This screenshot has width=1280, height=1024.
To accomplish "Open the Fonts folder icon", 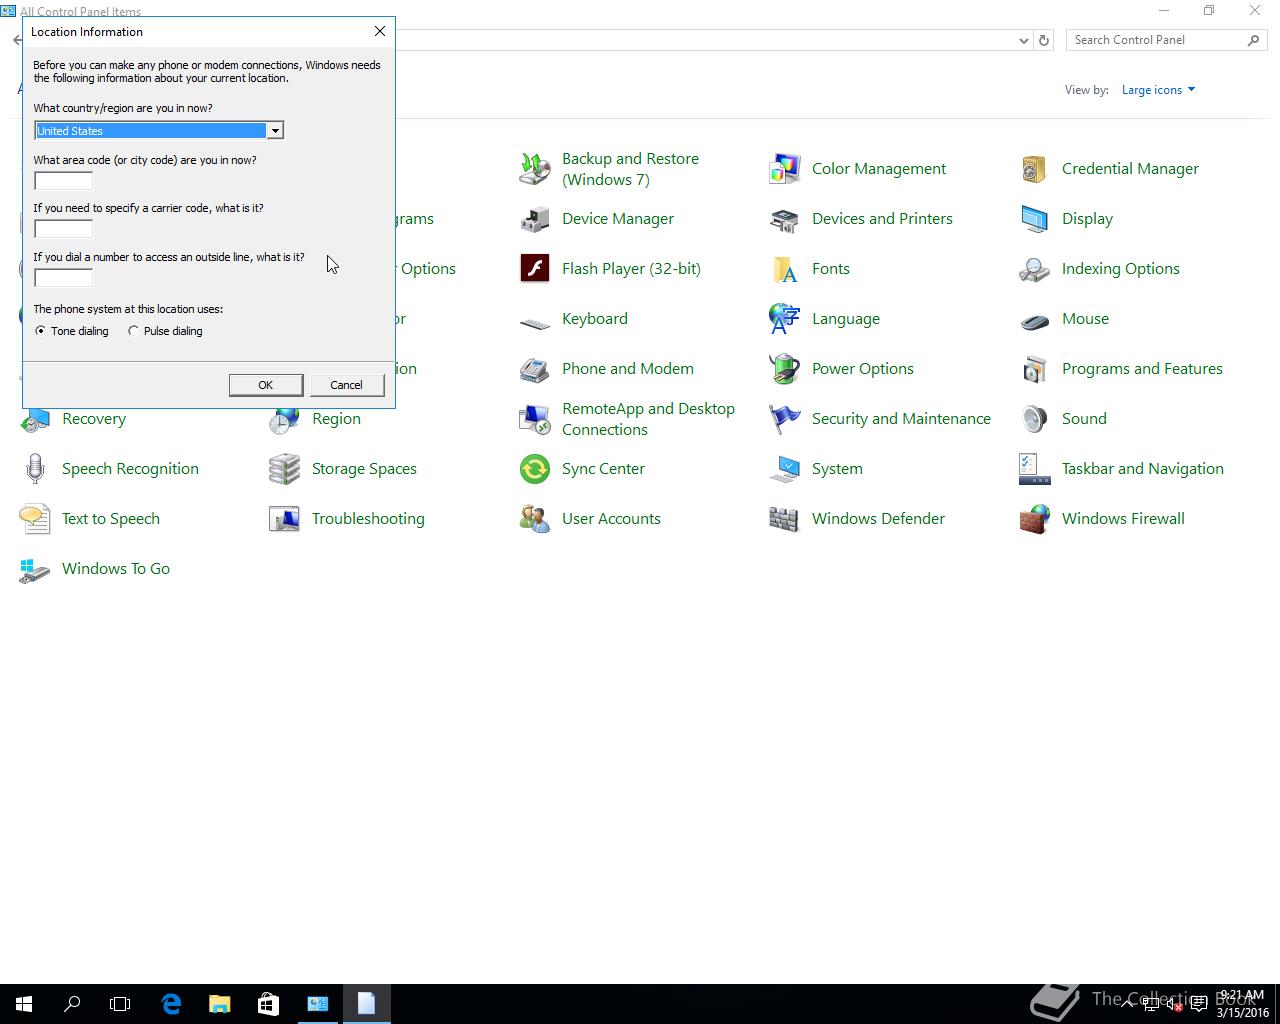I will pyautogui.click(x=785, y=269).
